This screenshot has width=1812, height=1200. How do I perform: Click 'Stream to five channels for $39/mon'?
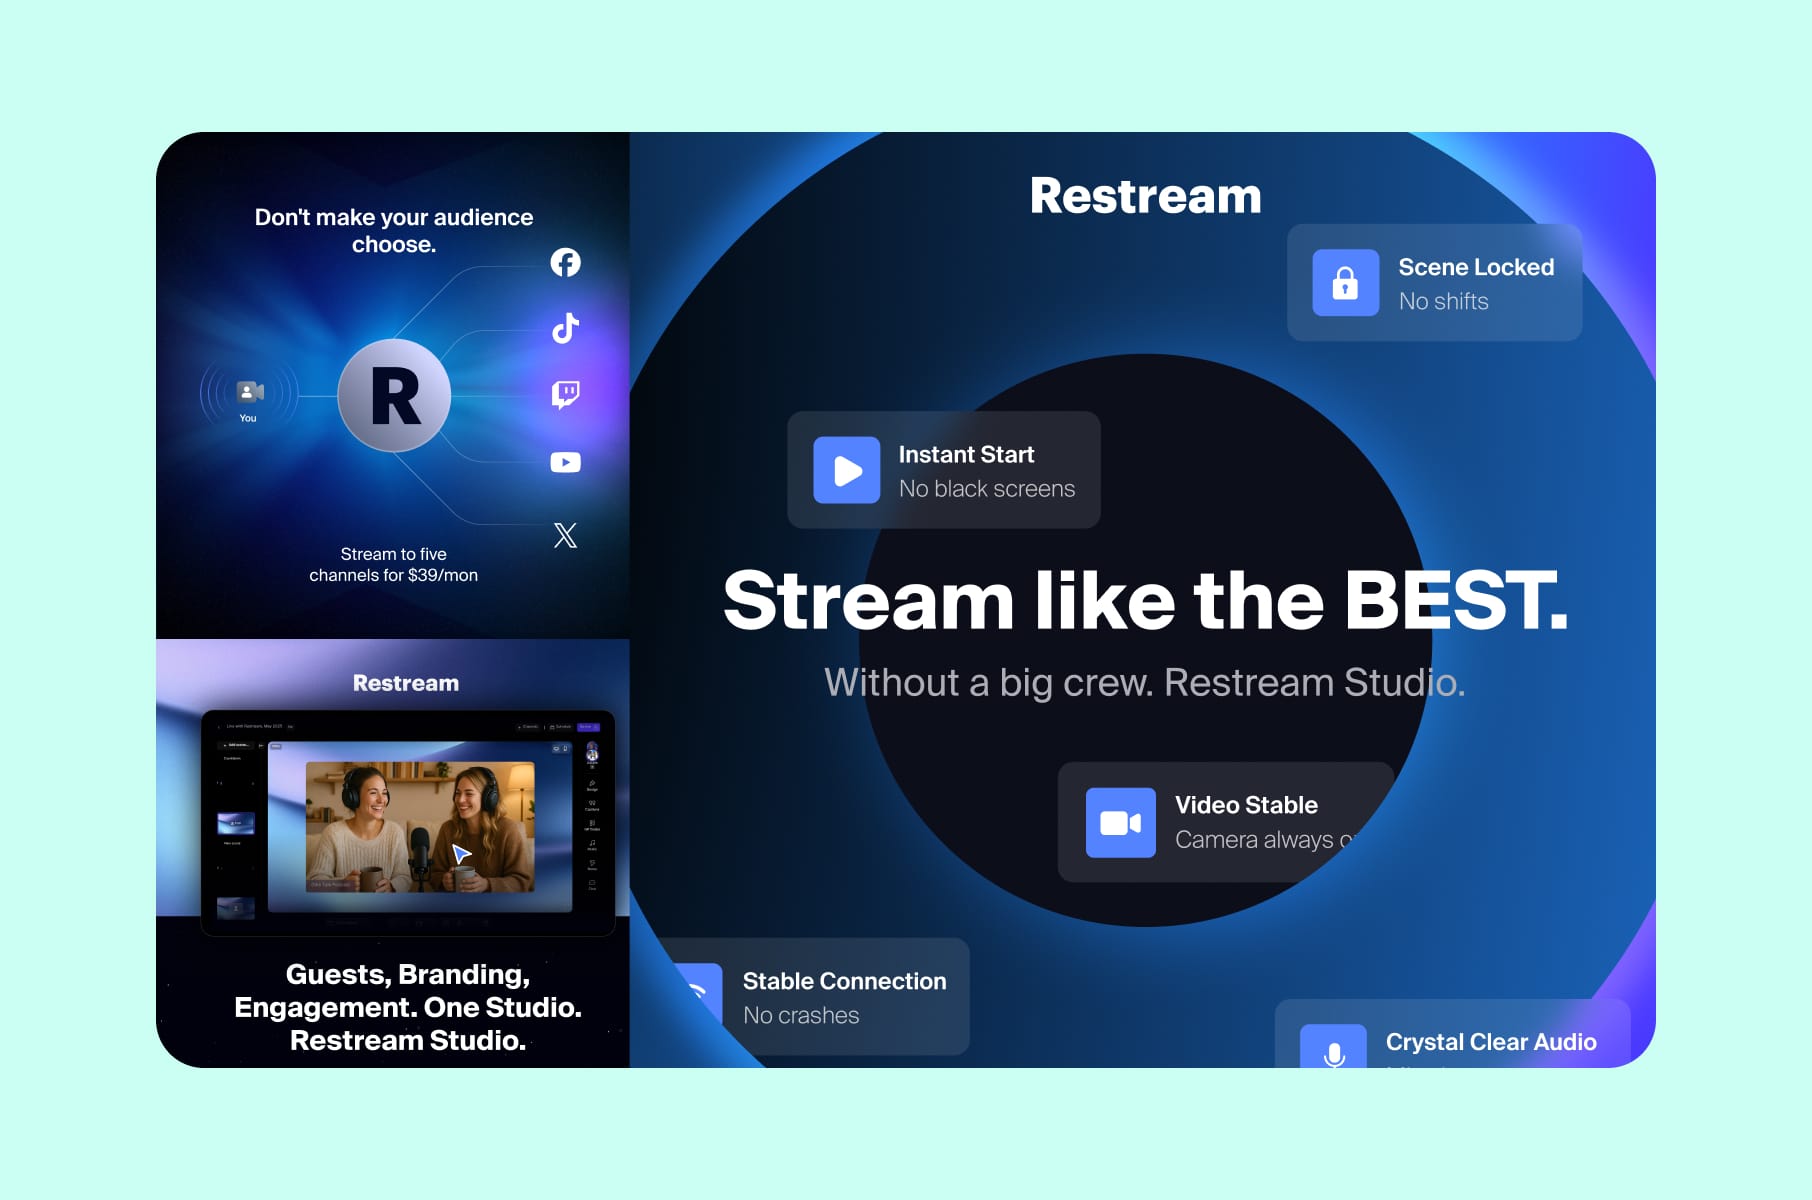click(394, 565)
